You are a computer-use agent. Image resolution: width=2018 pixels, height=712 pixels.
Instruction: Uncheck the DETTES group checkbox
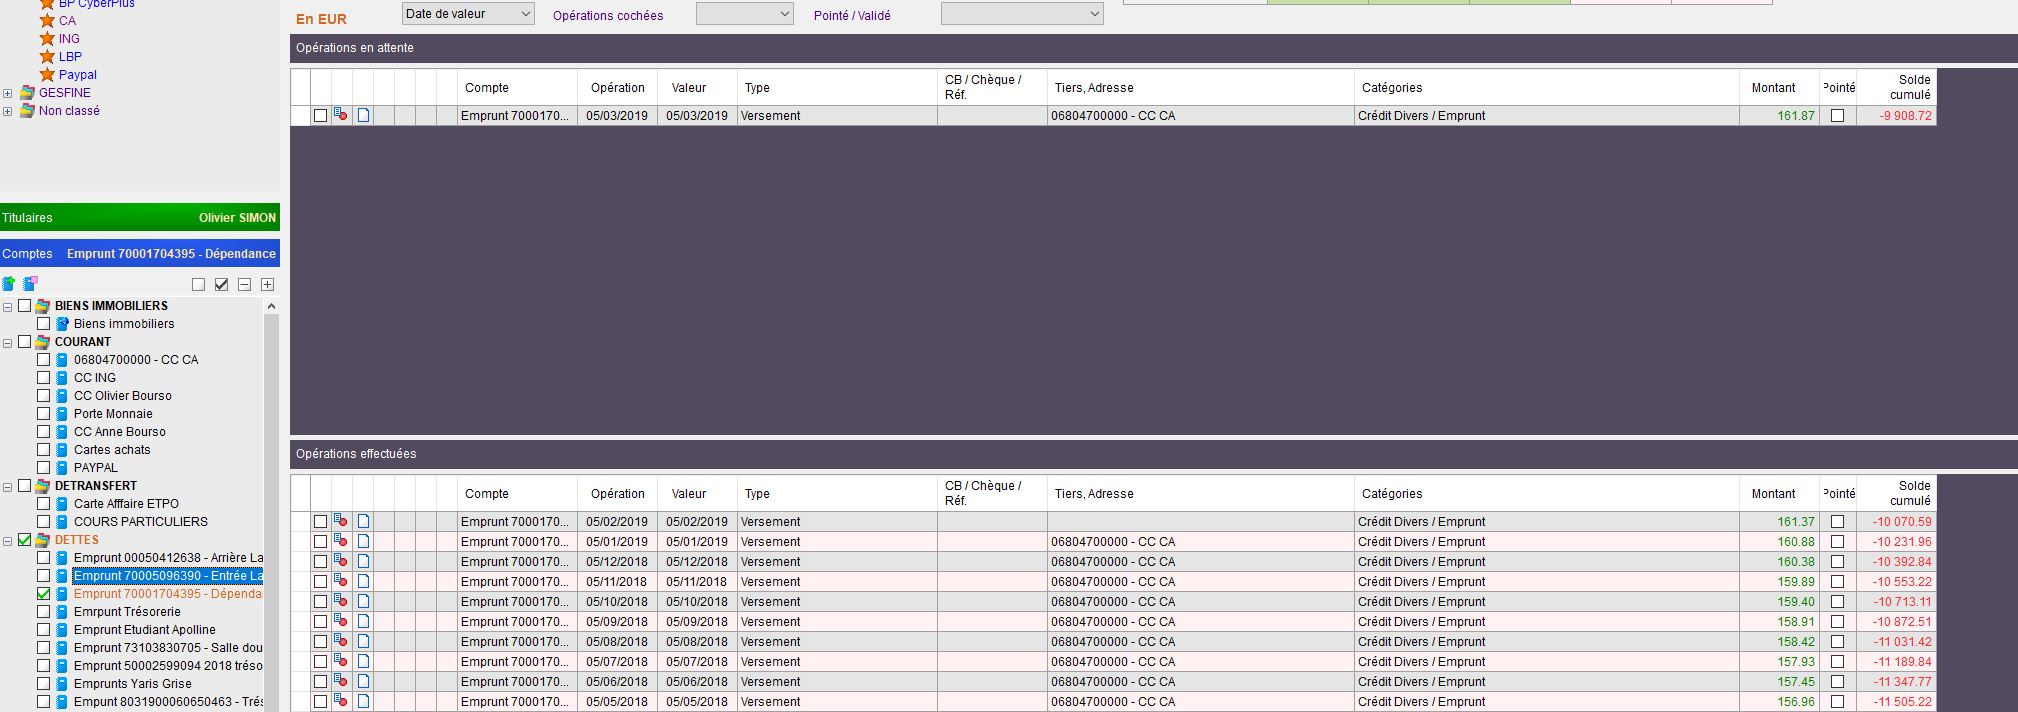tap(25, 540)
